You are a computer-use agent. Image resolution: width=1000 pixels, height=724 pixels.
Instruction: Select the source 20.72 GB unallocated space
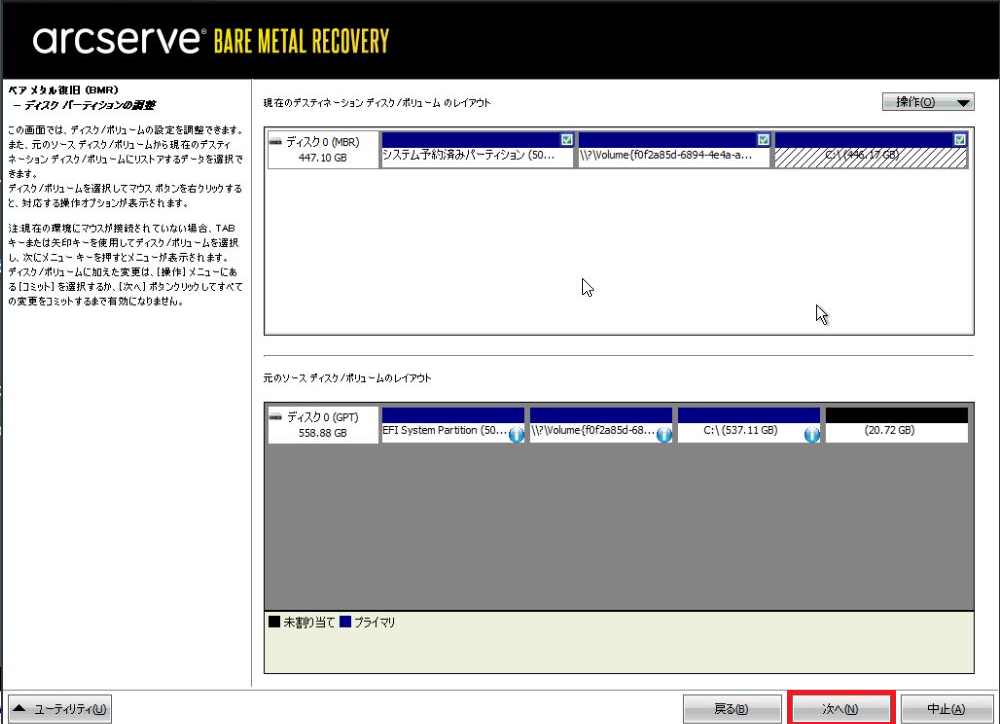click(x=896, y=431)
